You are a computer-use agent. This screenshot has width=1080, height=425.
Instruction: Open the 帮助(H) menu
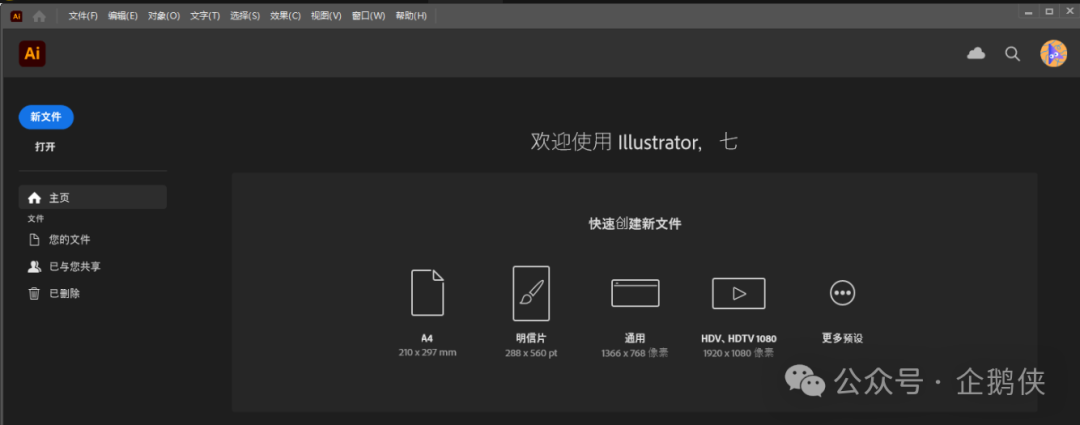[411, 16]
